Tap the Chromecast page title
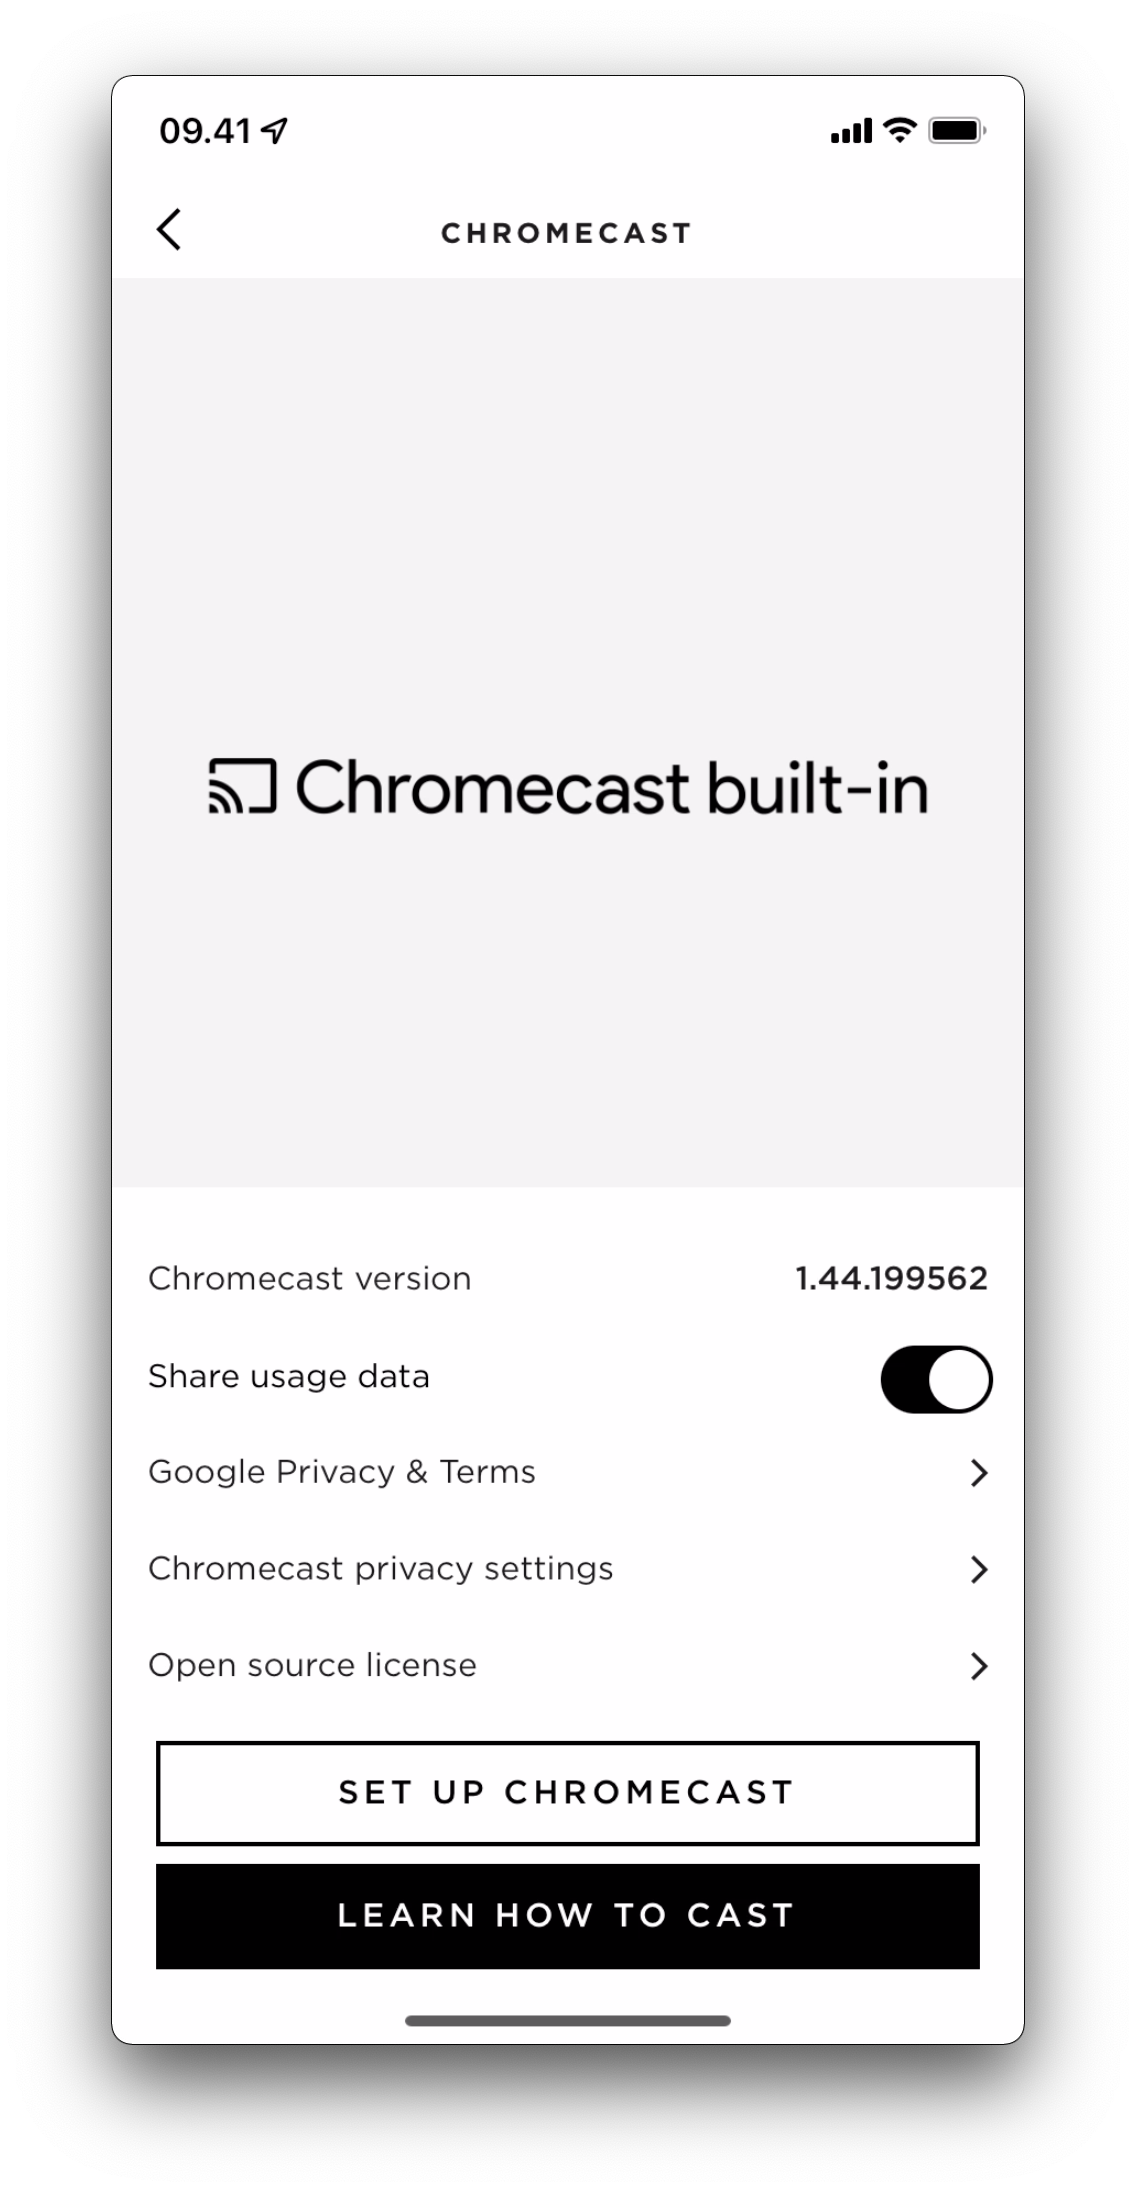This screenshot has height=2192, width=1136. click(x=567, y=233)
